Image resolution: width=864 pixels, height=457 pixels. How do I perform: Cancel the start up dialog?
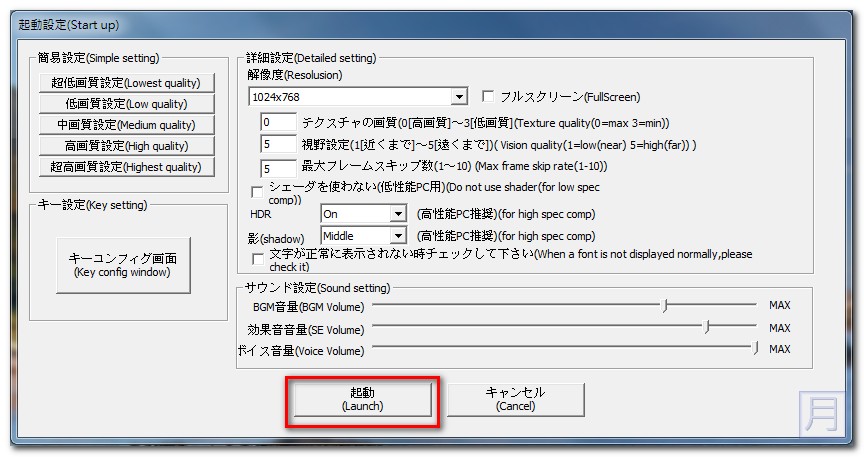click(x=515, y=399)
